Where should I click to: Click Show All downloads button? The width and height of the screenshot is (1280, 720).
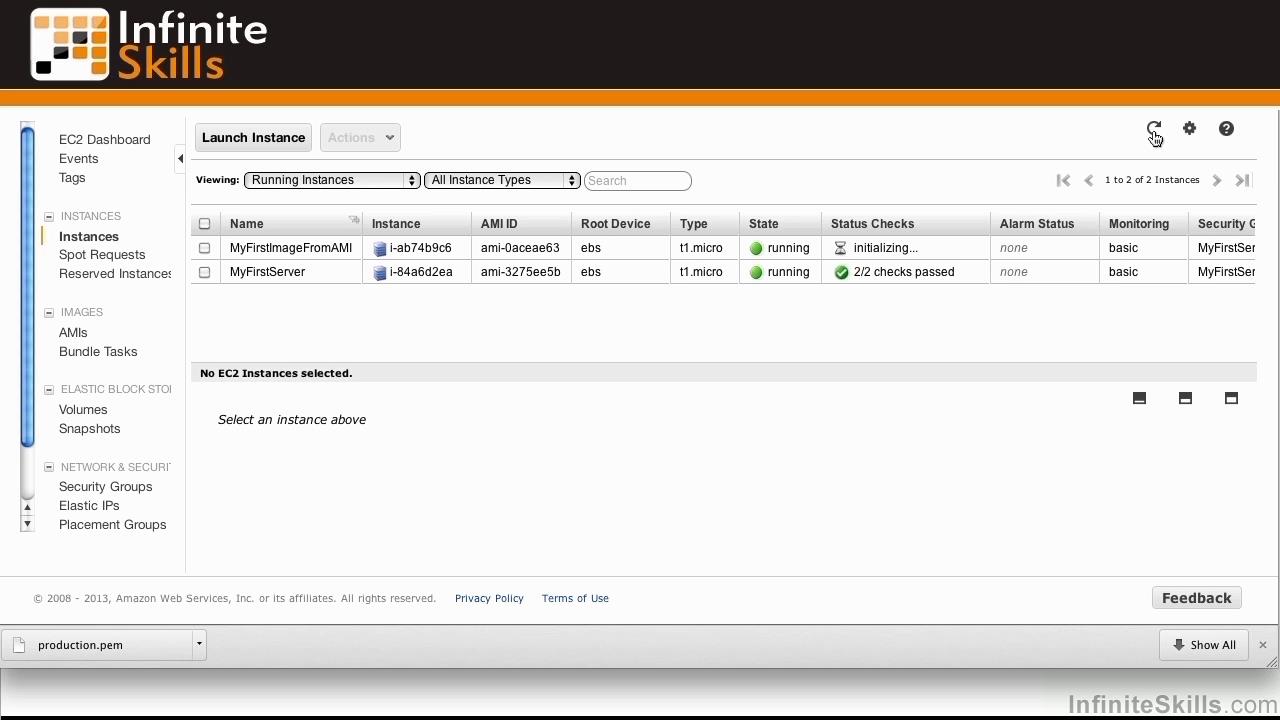[x=1204, y=645]
